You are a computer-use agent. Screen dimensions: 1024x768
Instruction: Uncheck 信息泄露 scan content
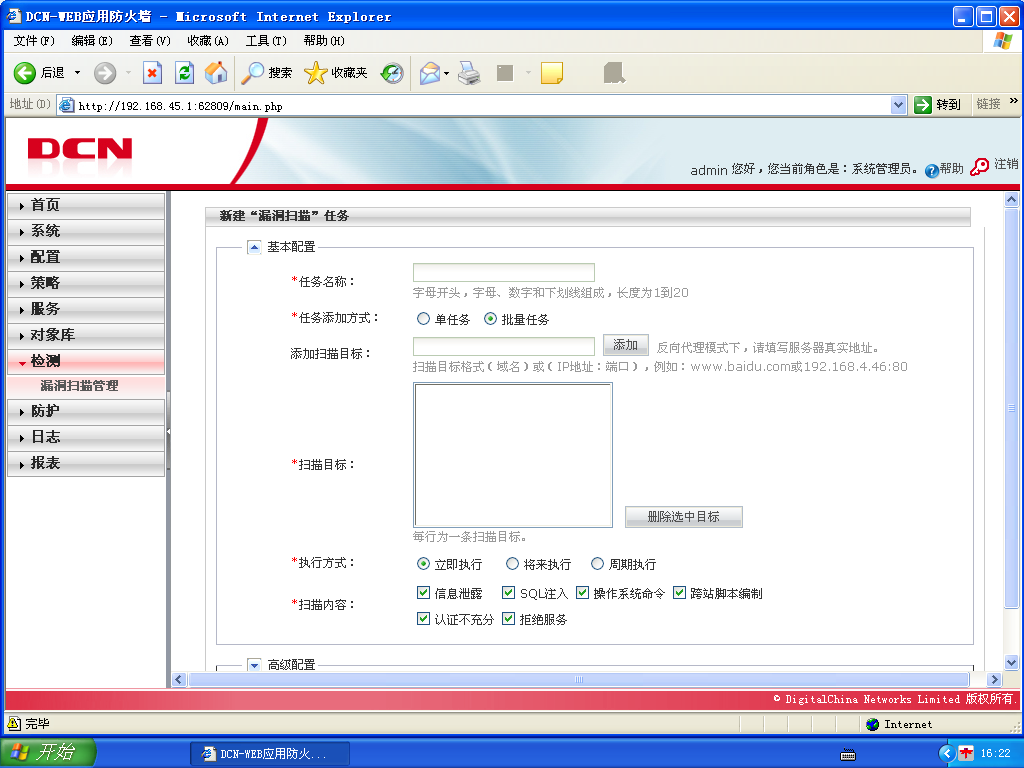pyautogui.click(x=423, y=592)
